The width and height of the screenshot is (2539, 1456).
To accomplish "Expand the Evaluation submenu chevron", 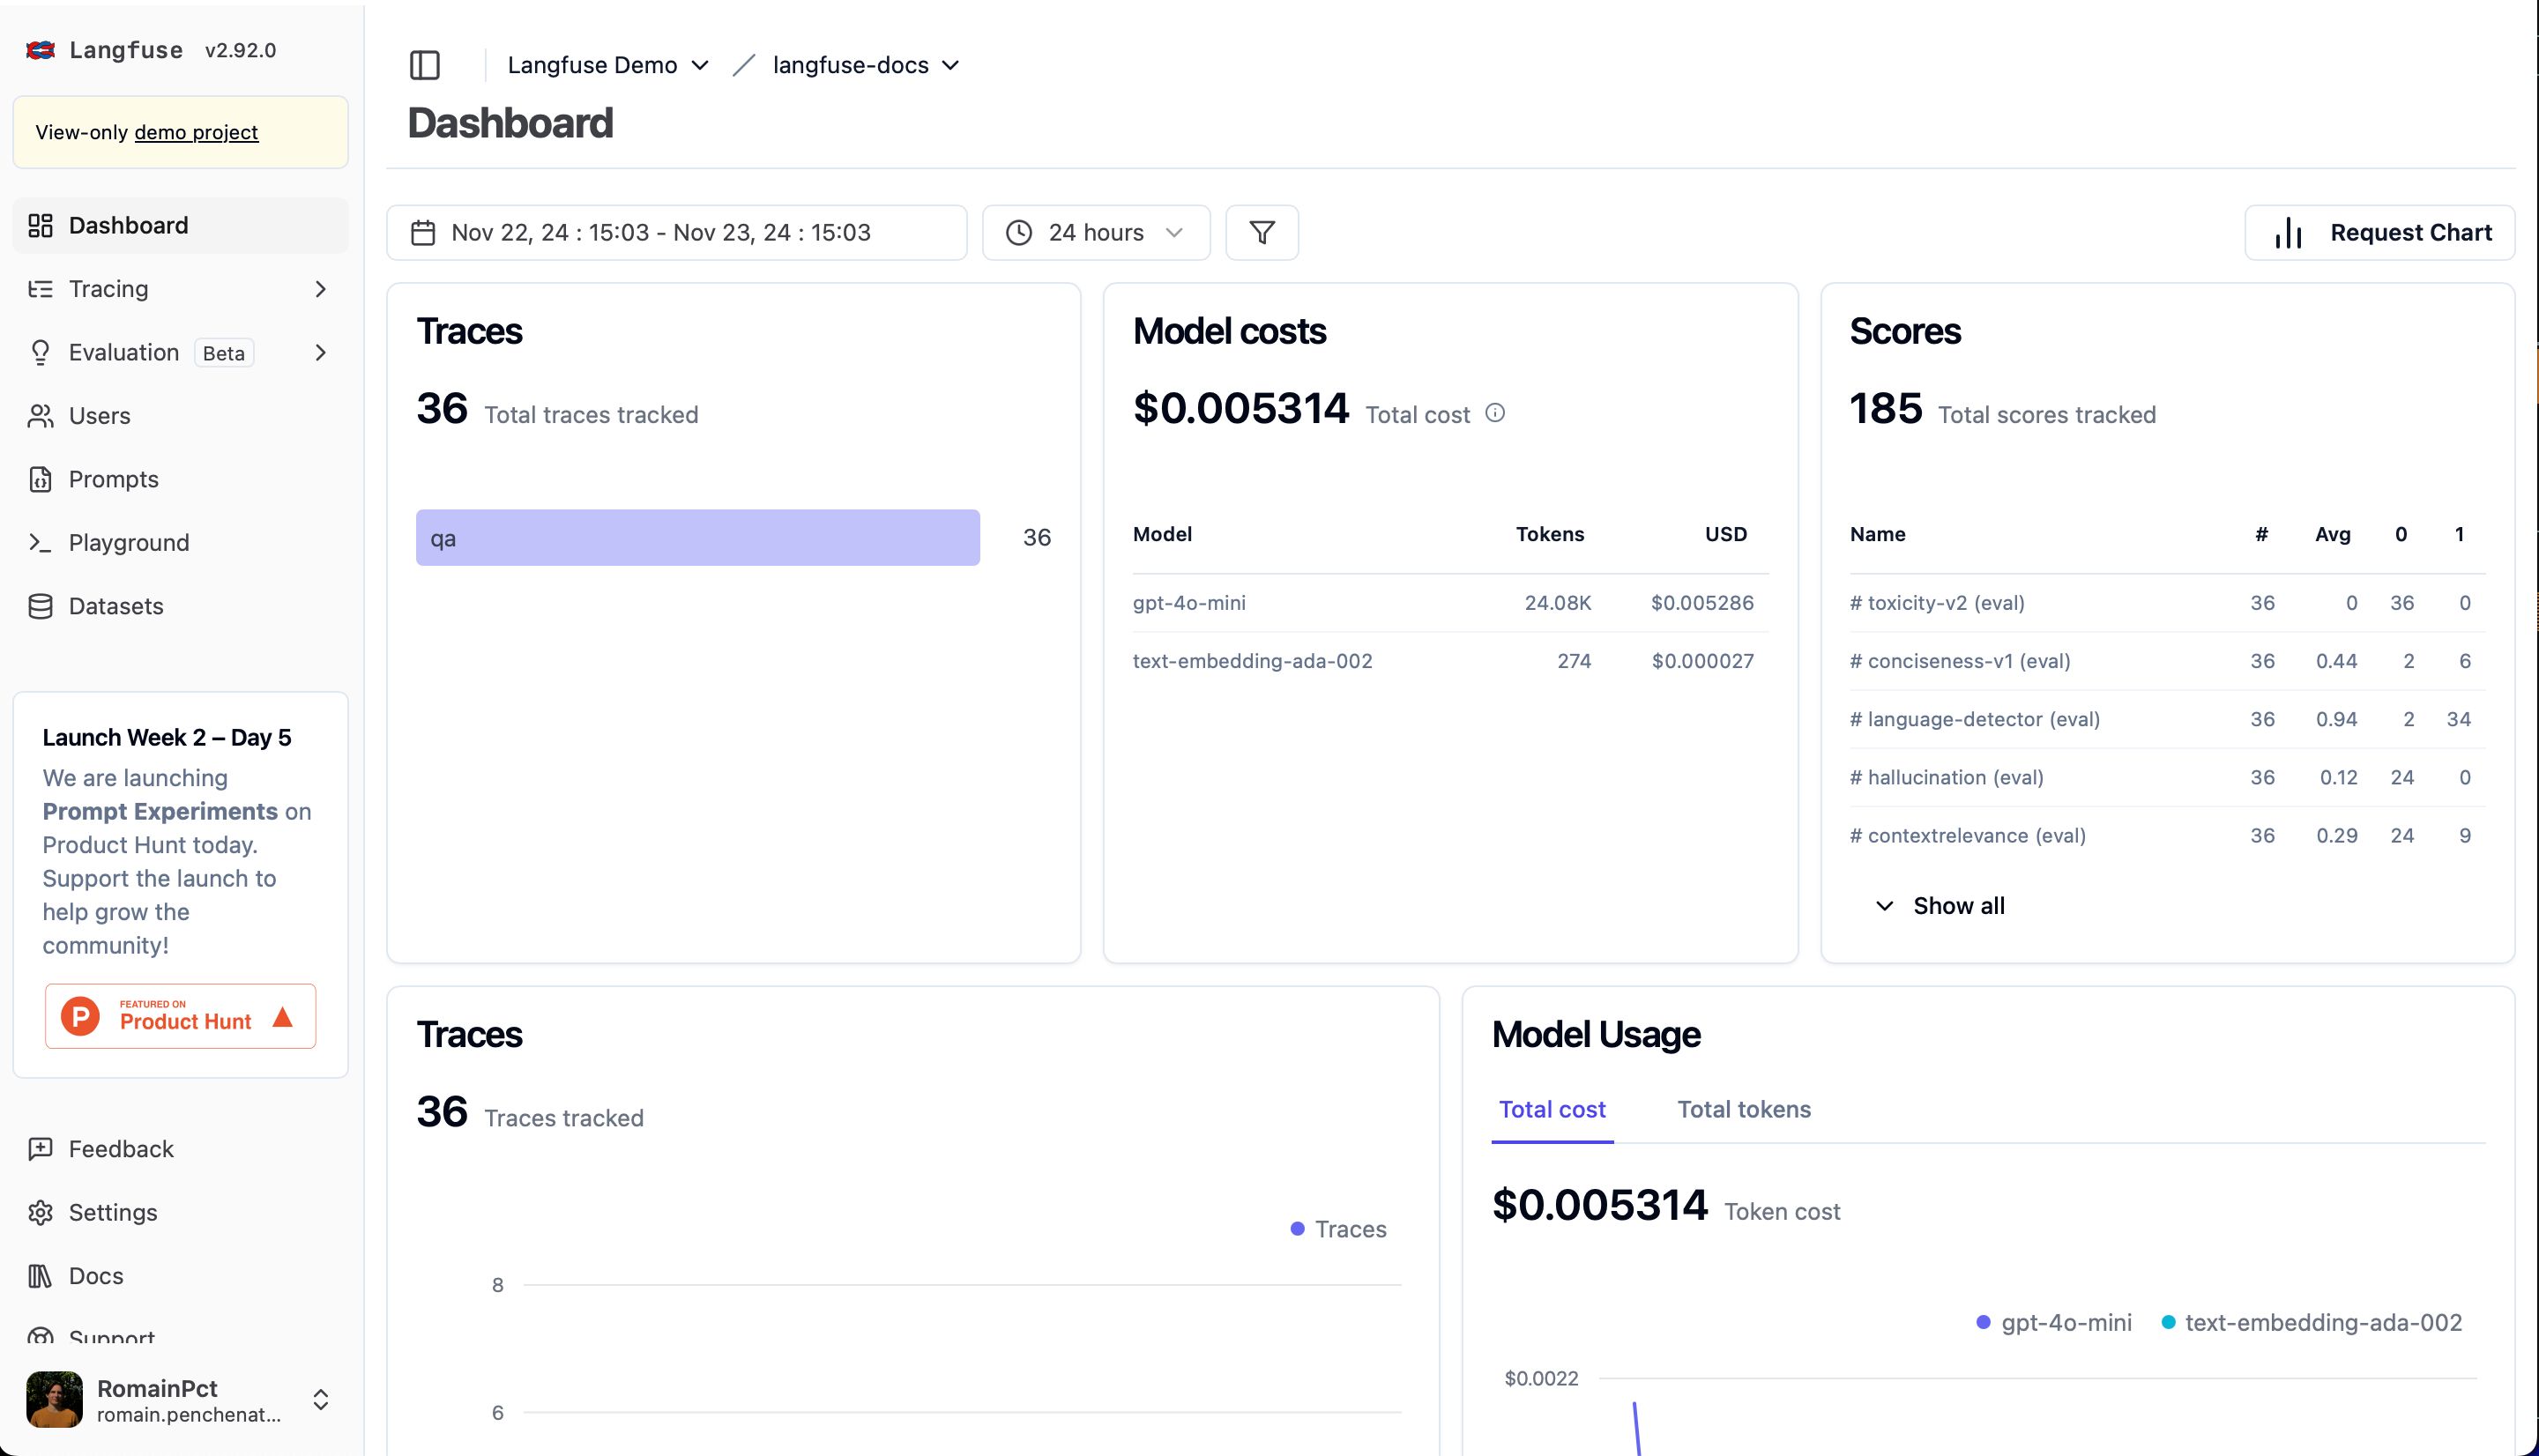I will 320,353.
